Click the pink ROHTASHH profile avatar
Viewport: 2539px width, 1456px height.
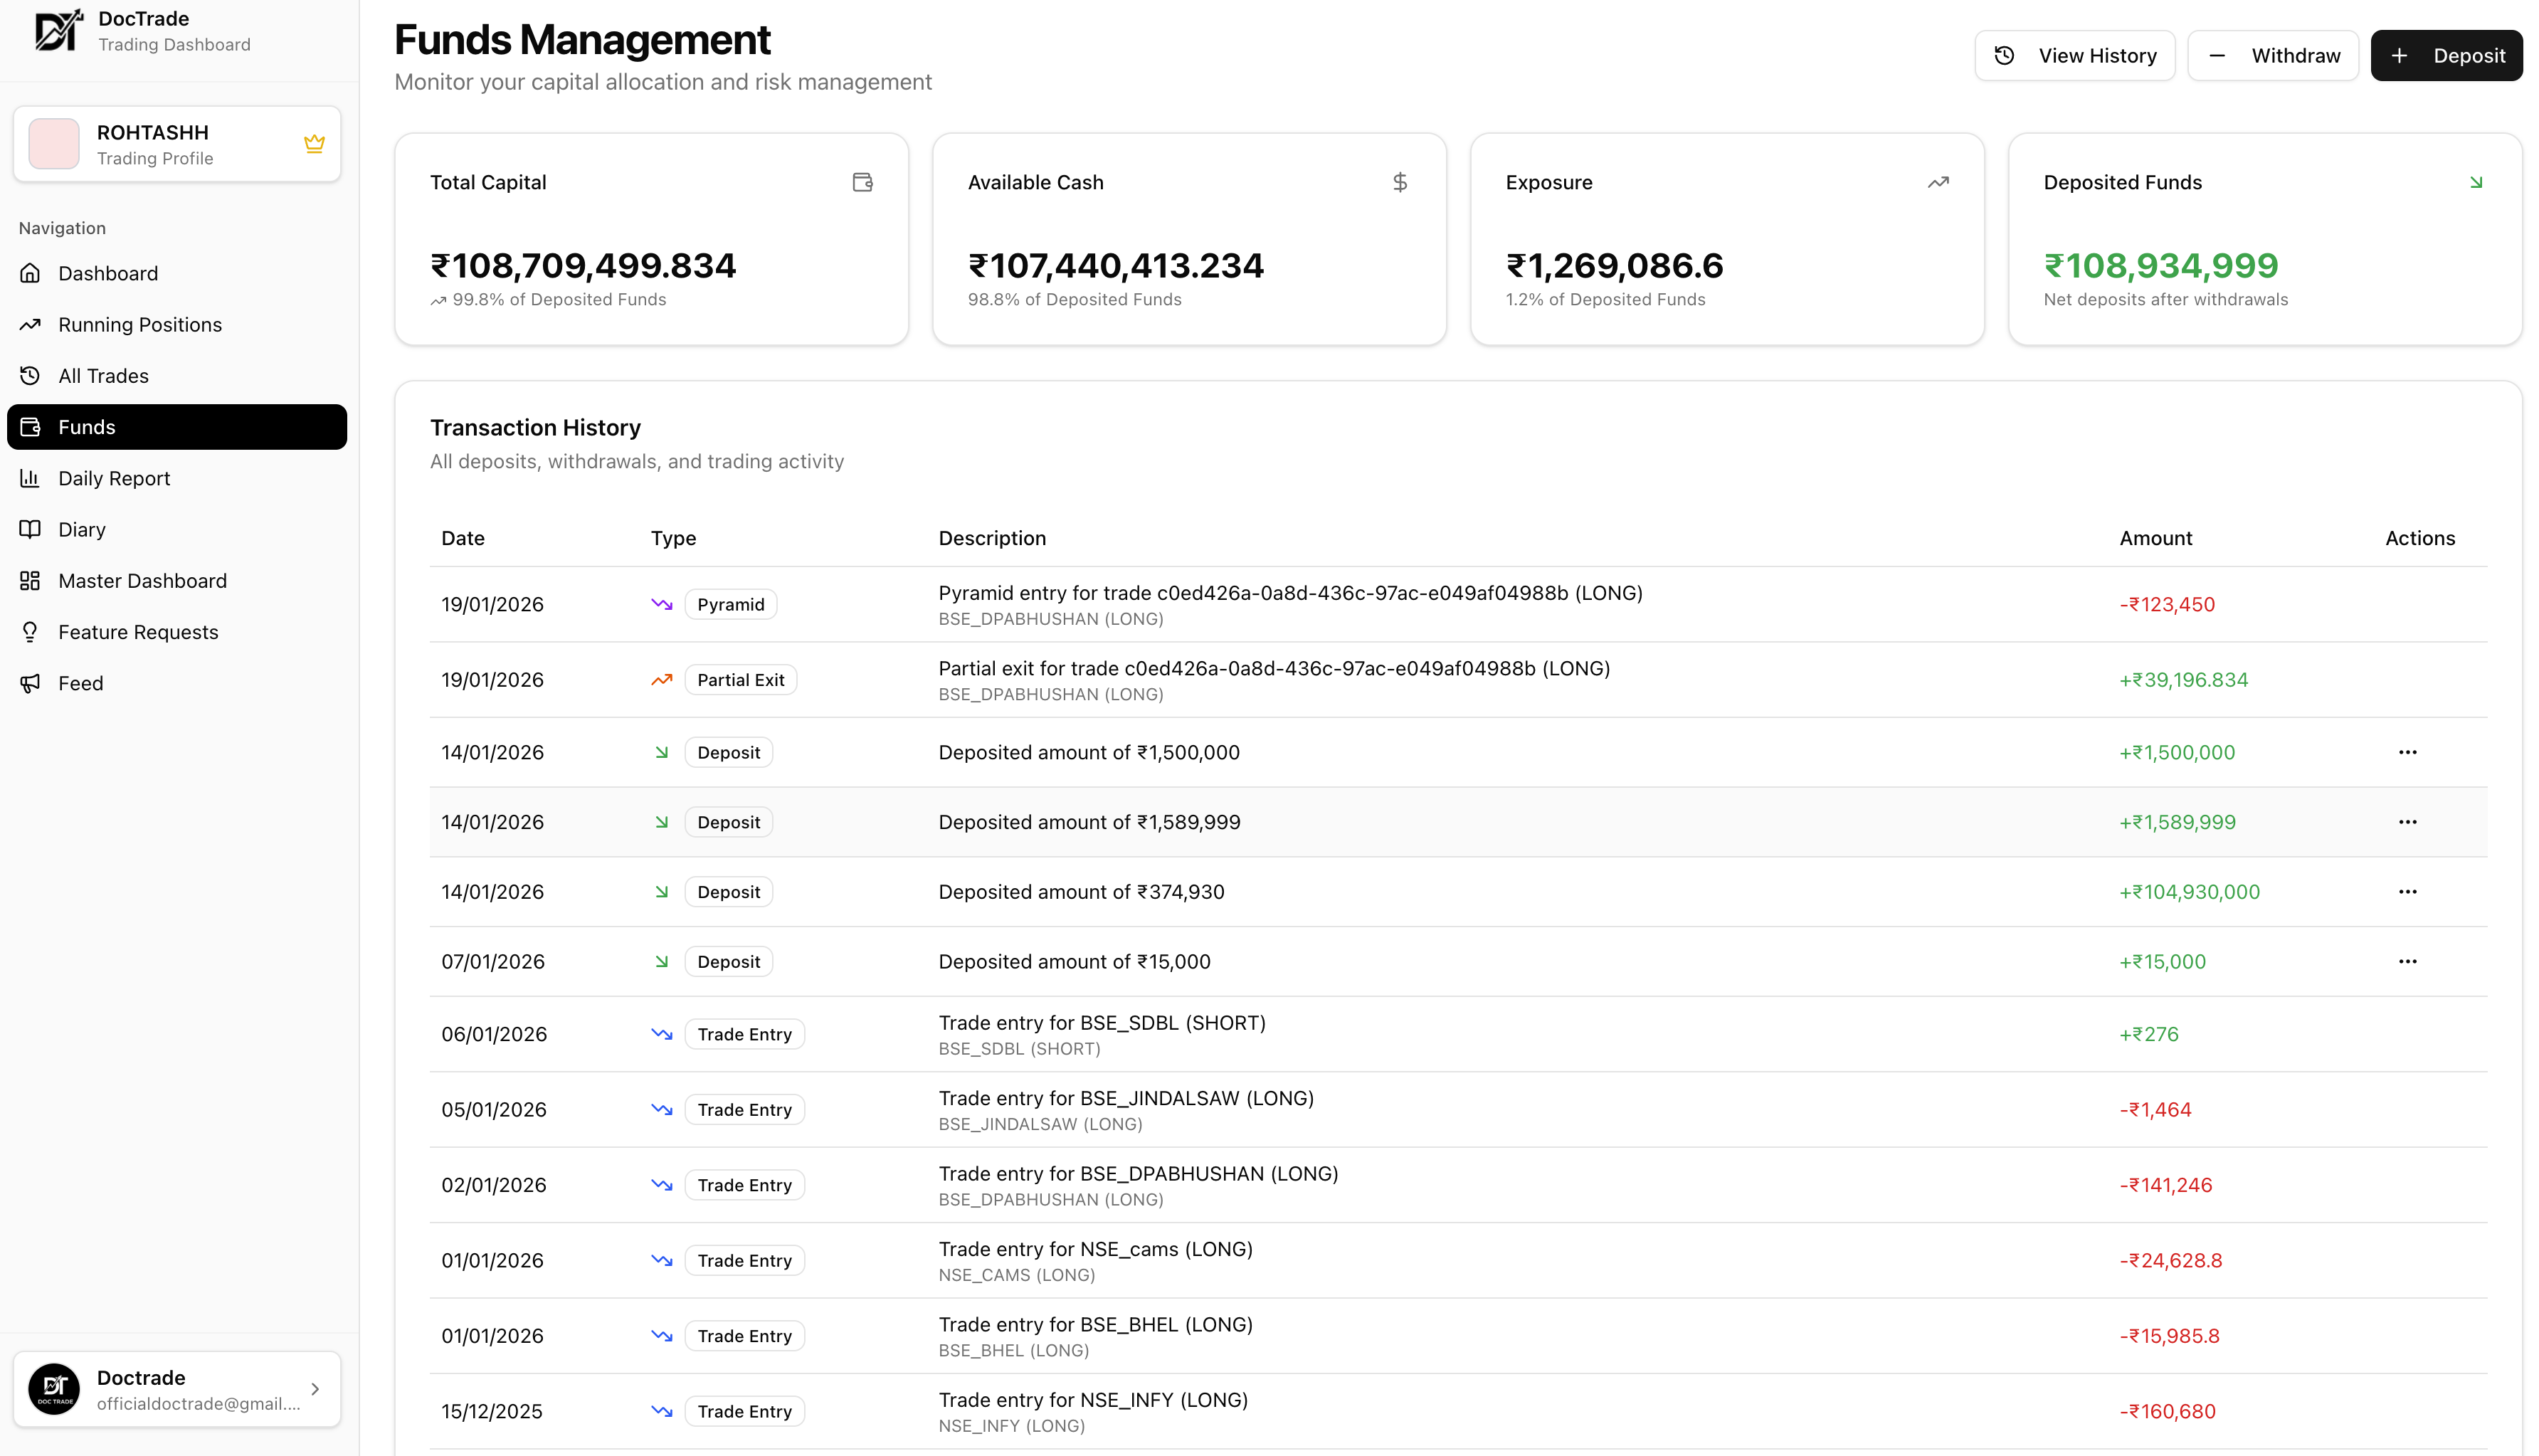pos(54,144)
